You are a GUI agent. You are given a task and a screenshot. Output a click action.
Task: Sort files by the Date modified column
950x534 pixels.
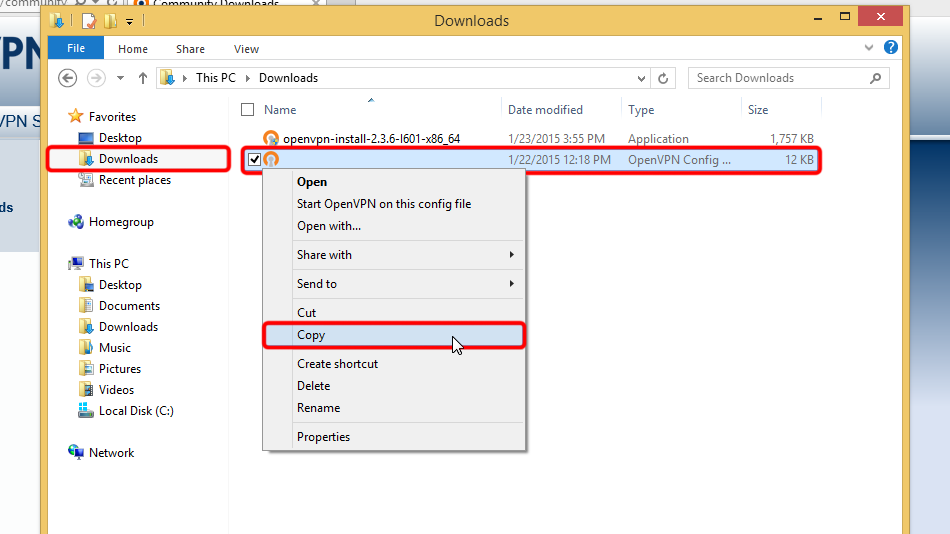(545, 110)
